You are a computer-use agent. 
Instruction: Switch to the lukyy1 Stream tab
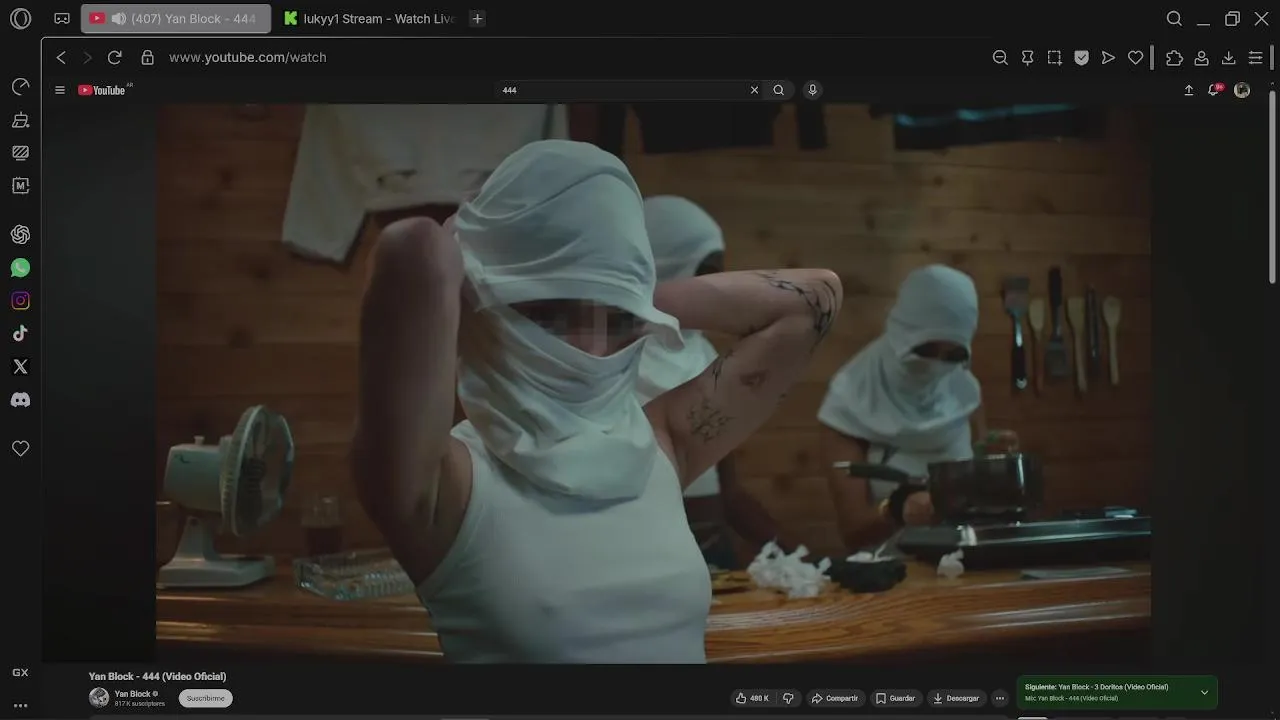coord(368,18)
